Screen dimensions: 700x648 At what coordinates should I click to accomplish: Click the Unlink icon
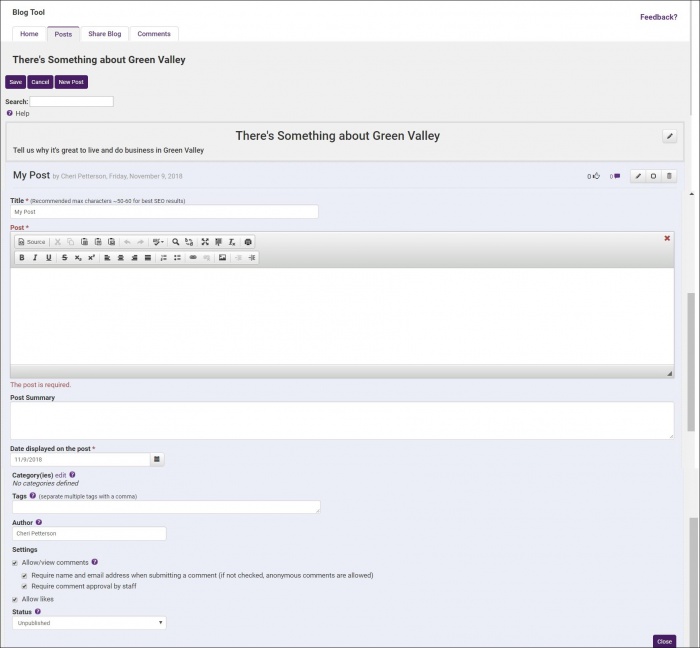[x=206, y=258]
